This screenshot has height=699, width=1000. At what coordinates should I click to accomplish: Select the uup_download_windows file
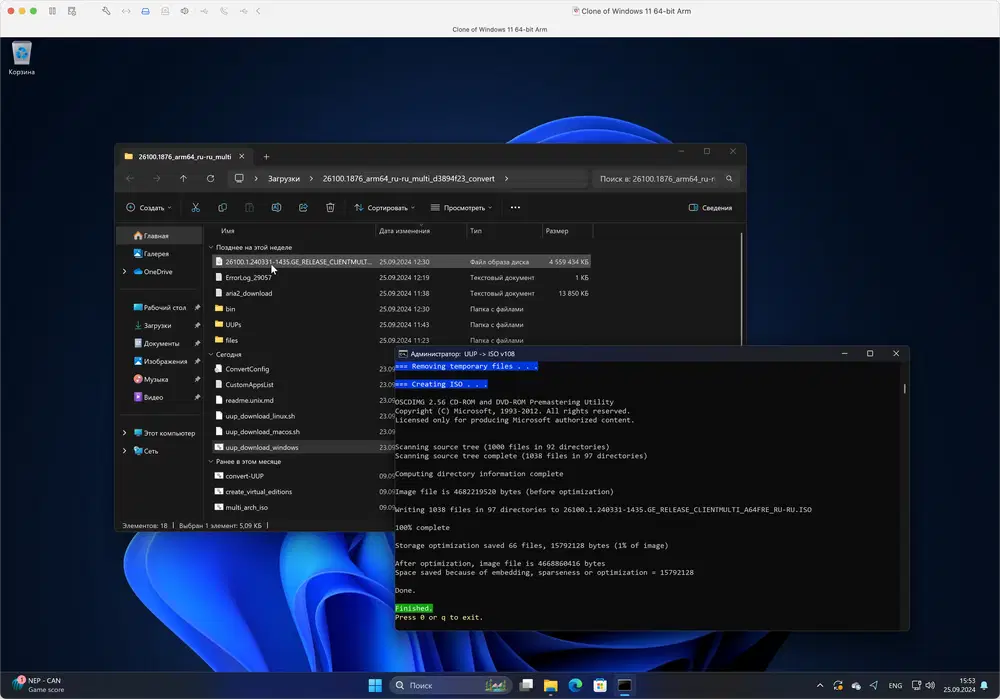pos(261,447)
